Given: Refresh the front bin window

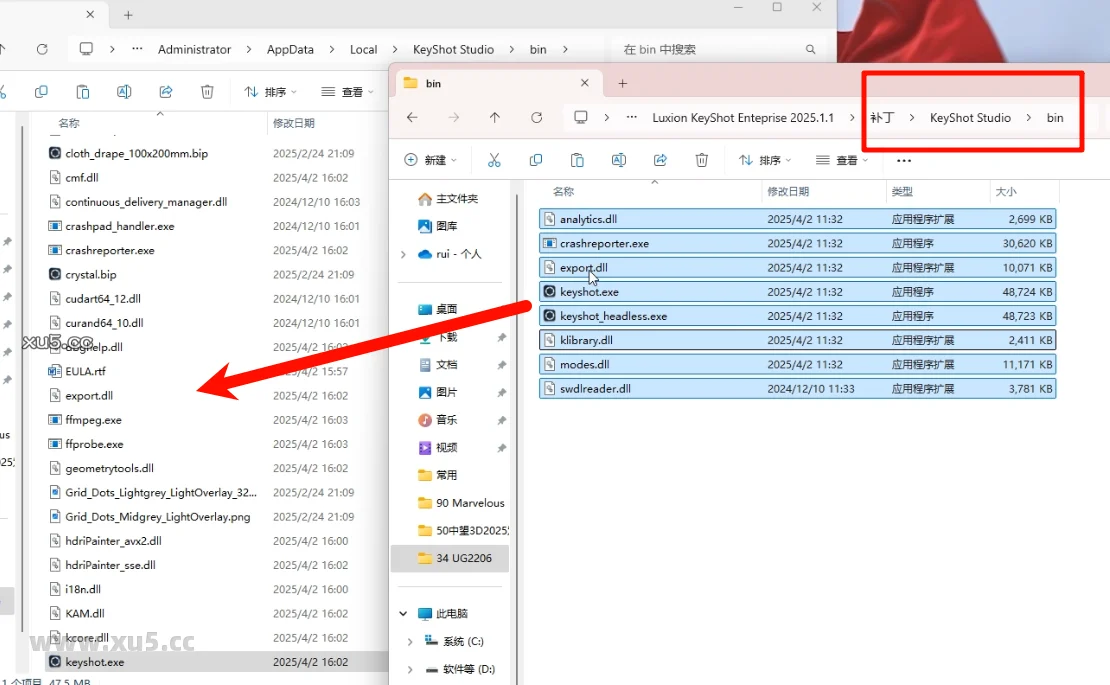Looking at the screenshot, I should (x=537, y=117).
